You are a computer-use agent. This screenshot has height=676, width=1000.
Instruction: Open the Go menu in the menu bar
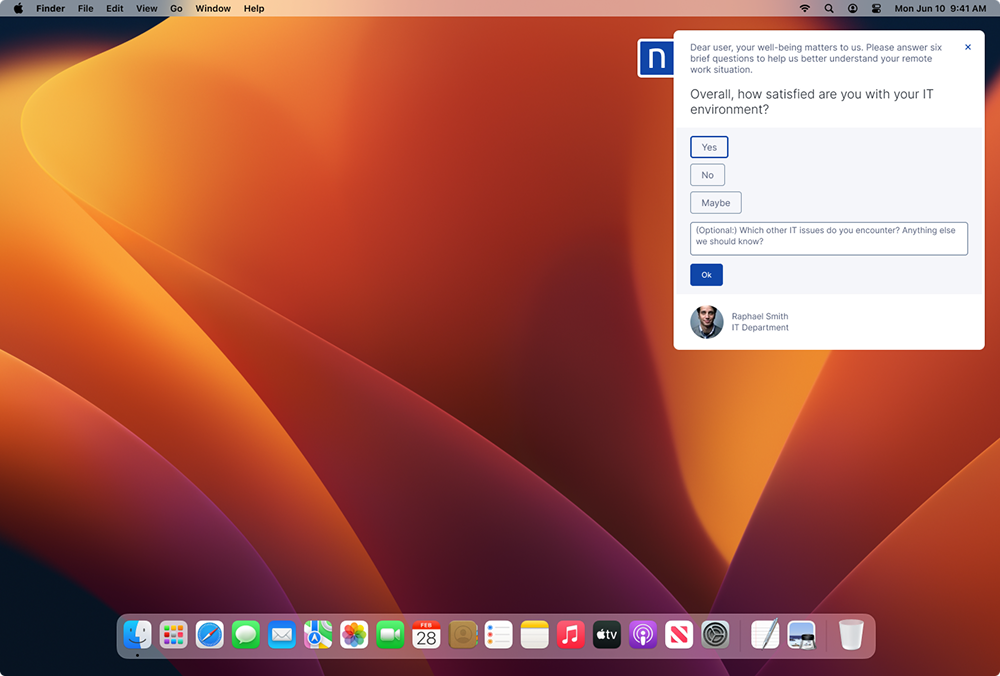coord(176,8)
